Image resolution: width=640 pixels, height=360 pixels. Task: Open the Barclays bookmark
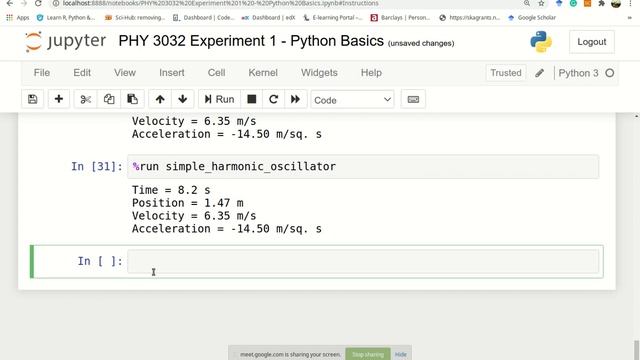click(400, 18)
